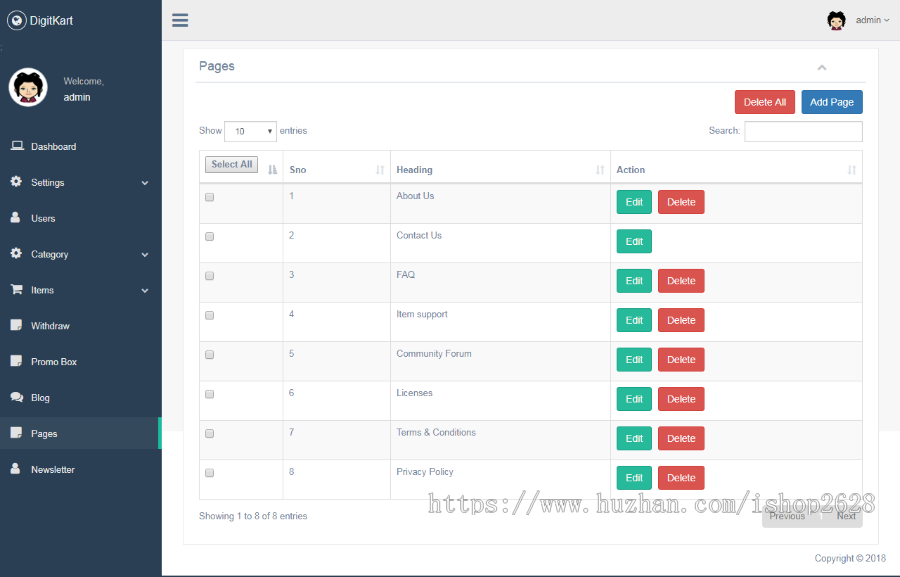
Task: Edit the FAQ page
Action: (x=634, y=281)
